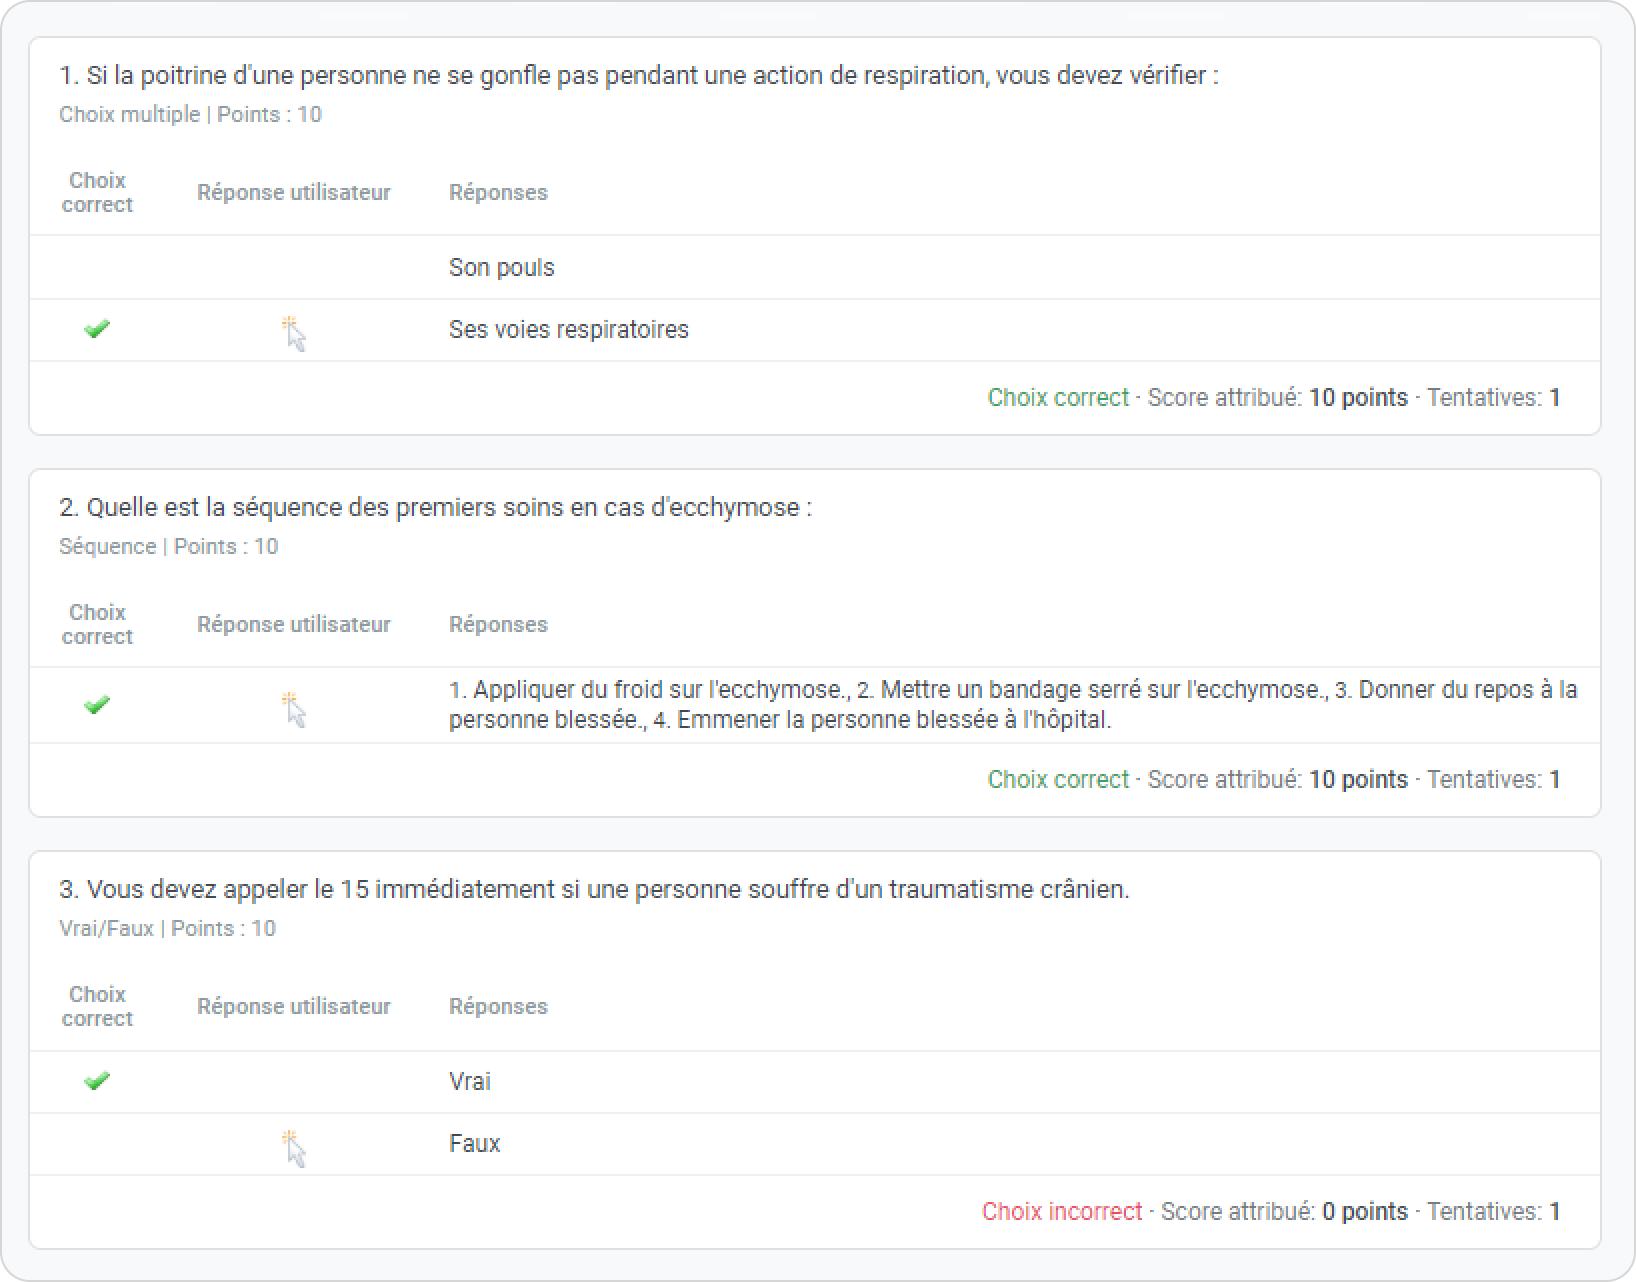Click the Choix multiple question type label
The image size is (1636, 1282).
tap(129, 114)
